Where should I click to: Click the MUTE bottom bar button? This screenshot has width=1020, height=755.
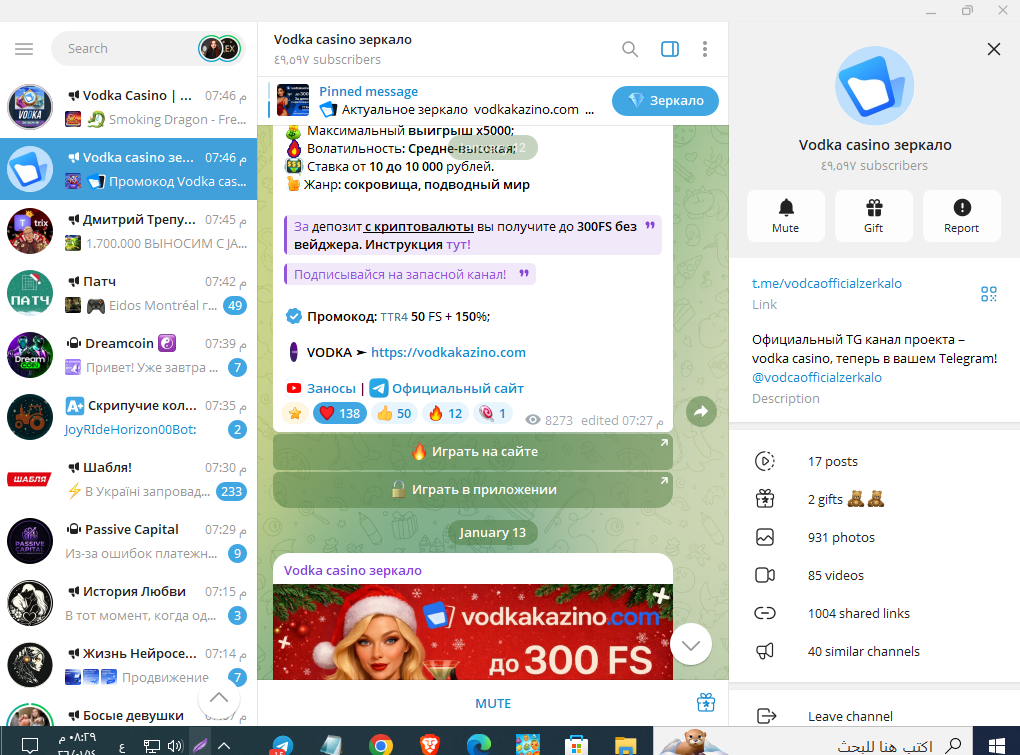coord(493,704)
